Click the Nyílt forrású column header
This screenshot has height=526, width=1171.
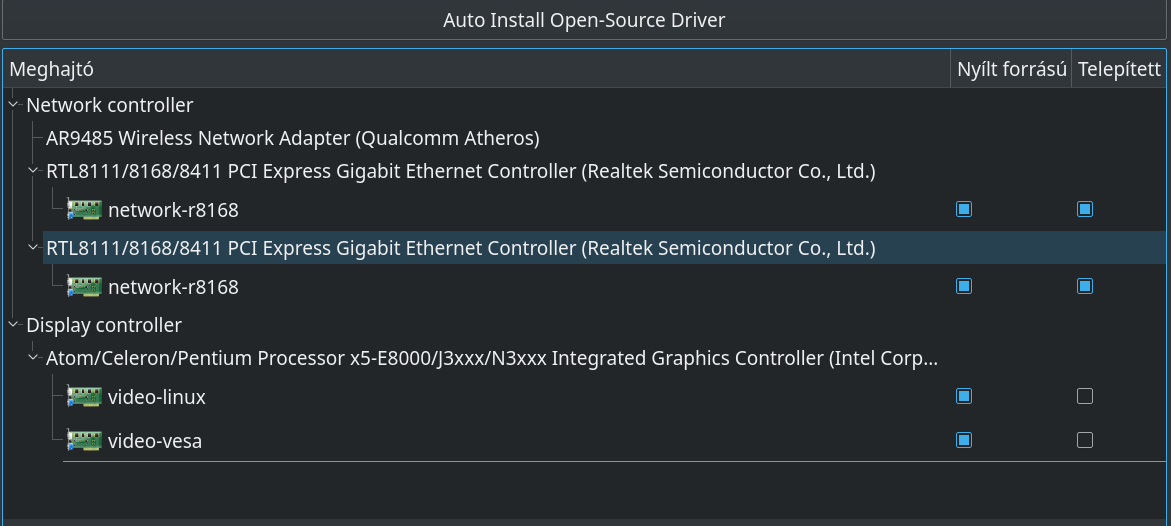1011,69
